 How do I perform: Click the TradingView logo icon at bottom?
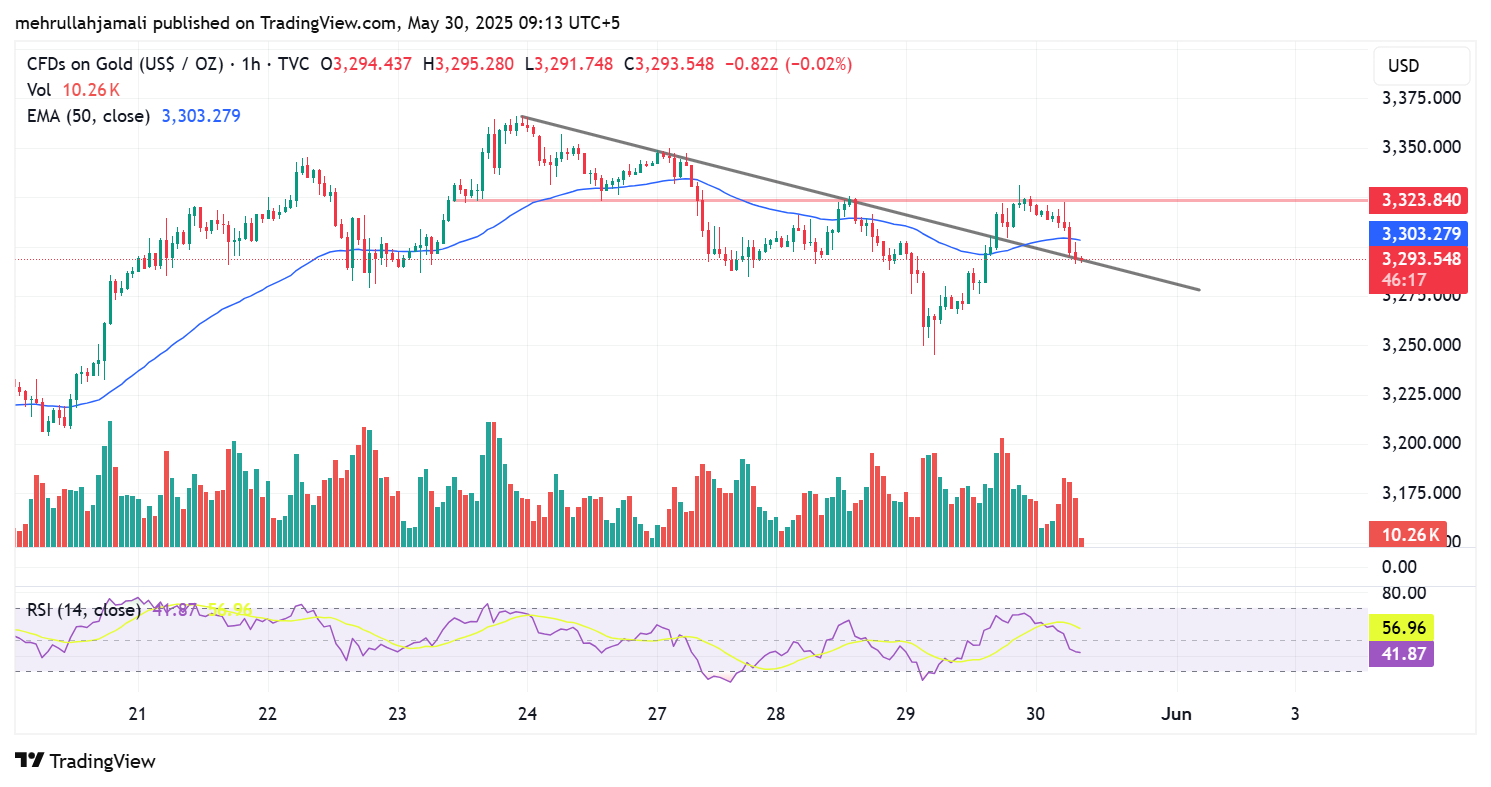point(30,761)
